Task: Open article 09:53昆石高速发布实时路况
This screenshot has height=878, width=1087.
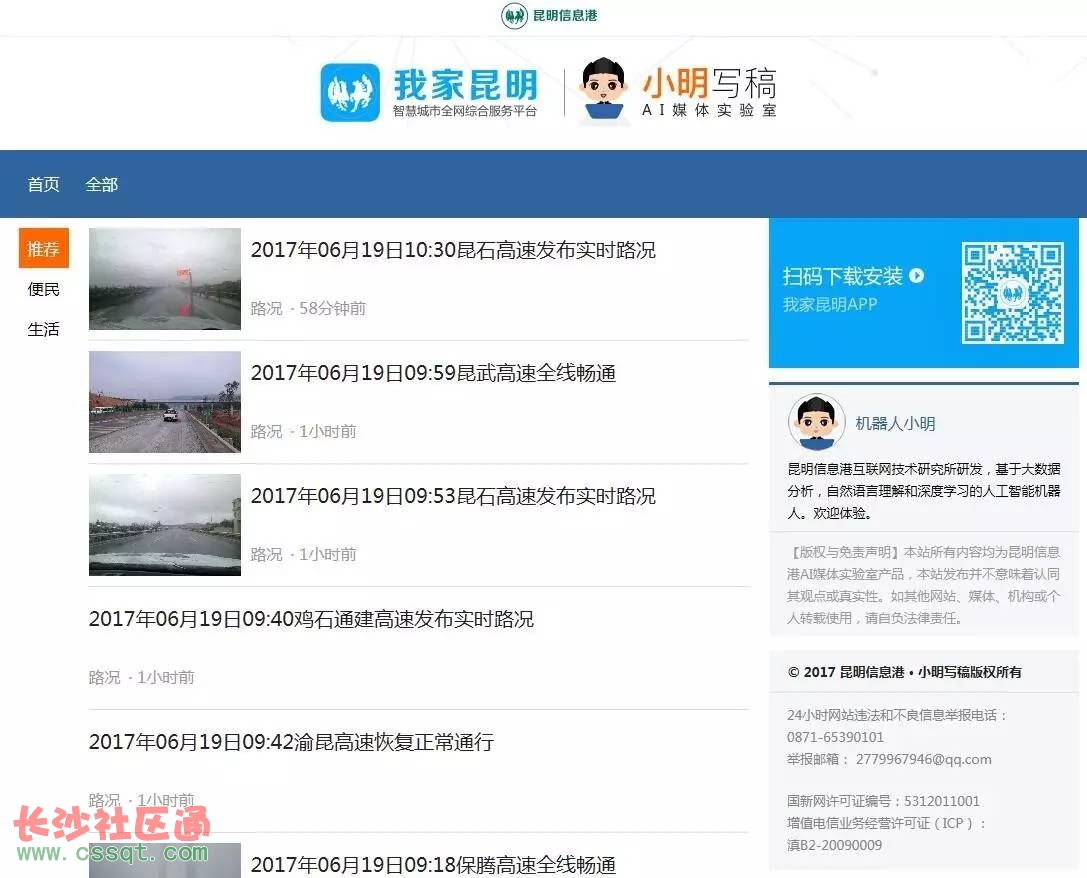Action: [453, 496]
